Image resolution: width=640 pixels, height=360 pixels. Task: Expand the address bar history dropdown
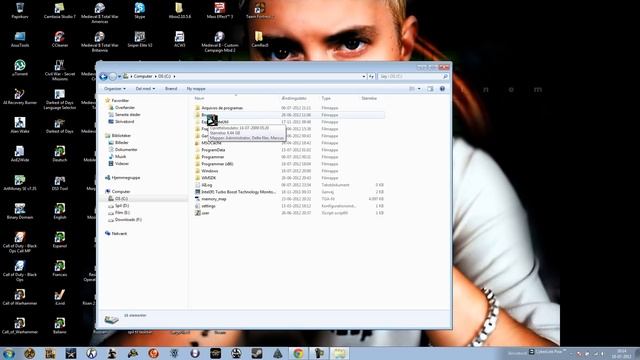click(364, 76)
